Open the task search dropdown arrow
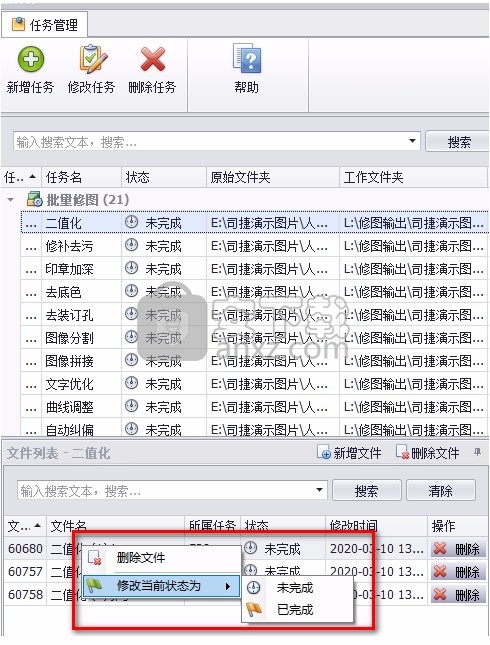The image size is (490, 645). click(x=412, y=142)
